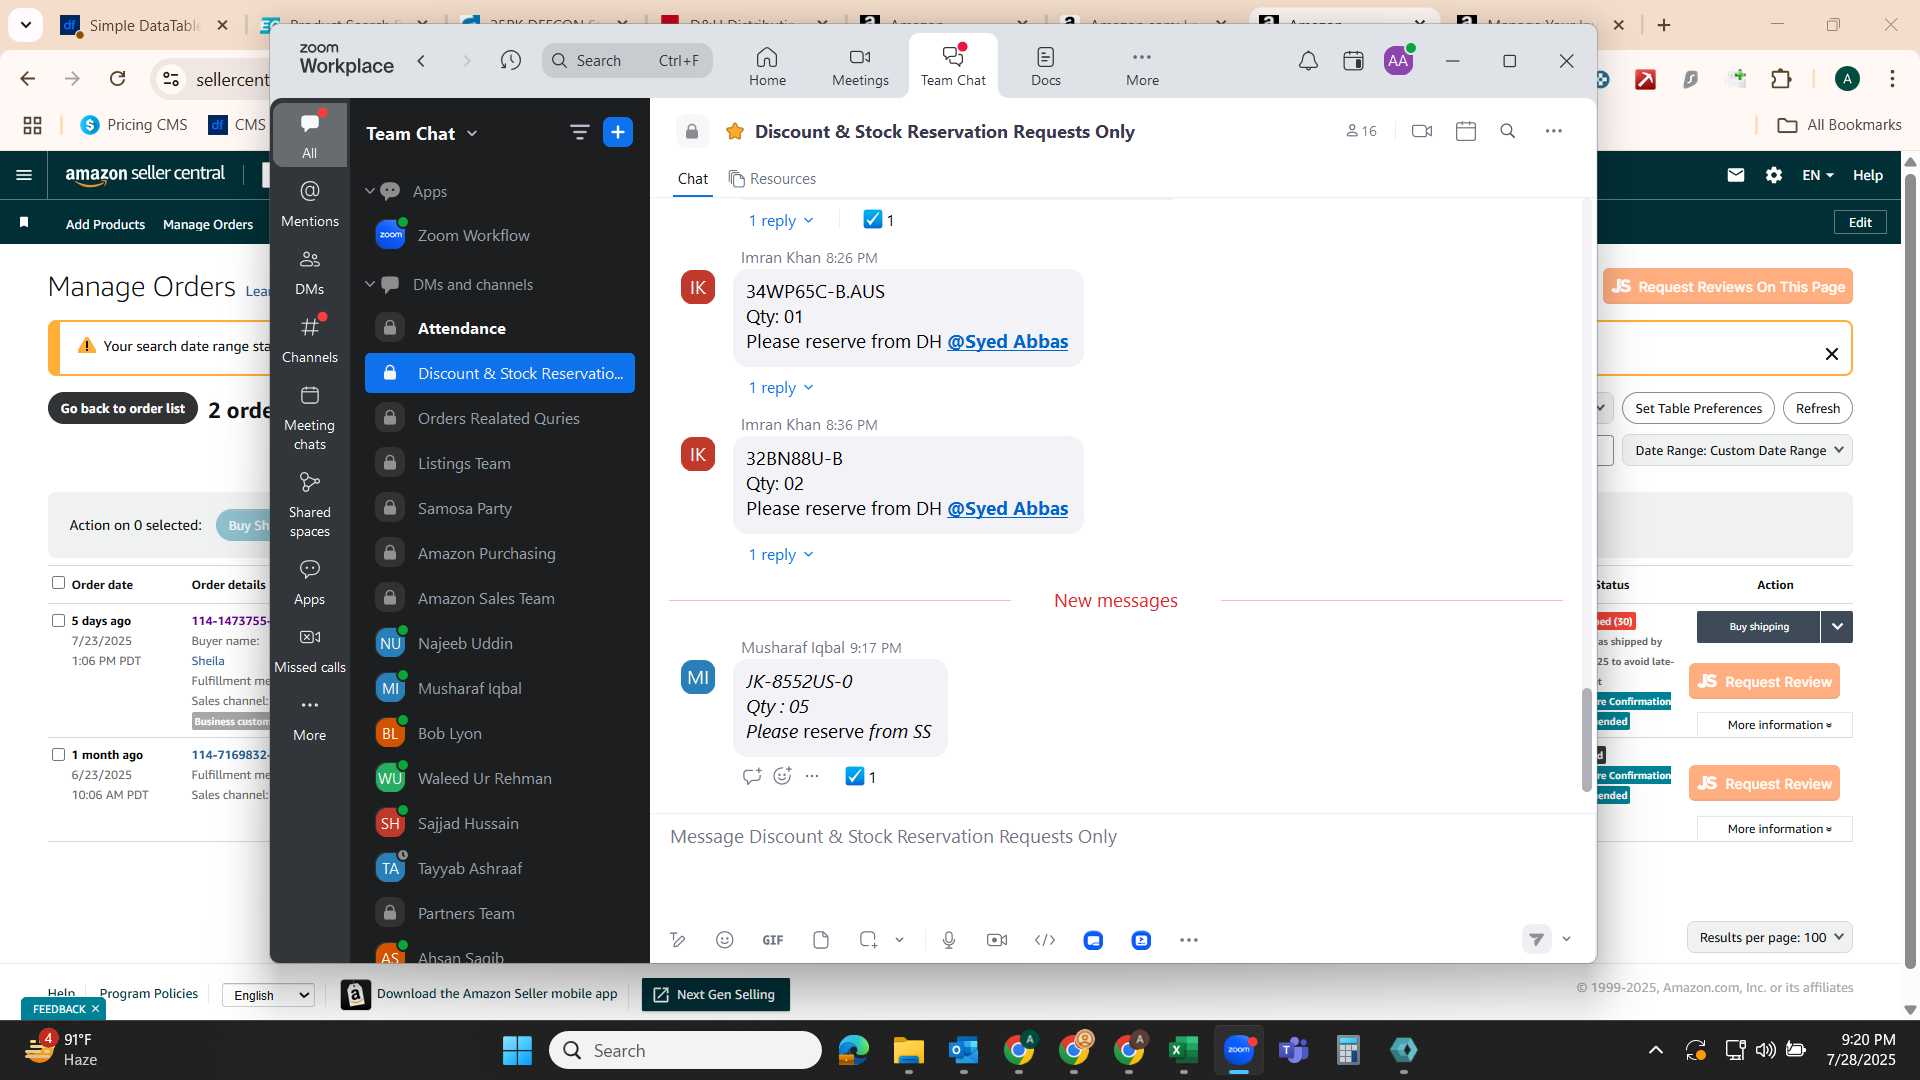This screenshot has height=1080, width=1920.
Task: Open the Mentions sidebar icon
Action: 310,203
